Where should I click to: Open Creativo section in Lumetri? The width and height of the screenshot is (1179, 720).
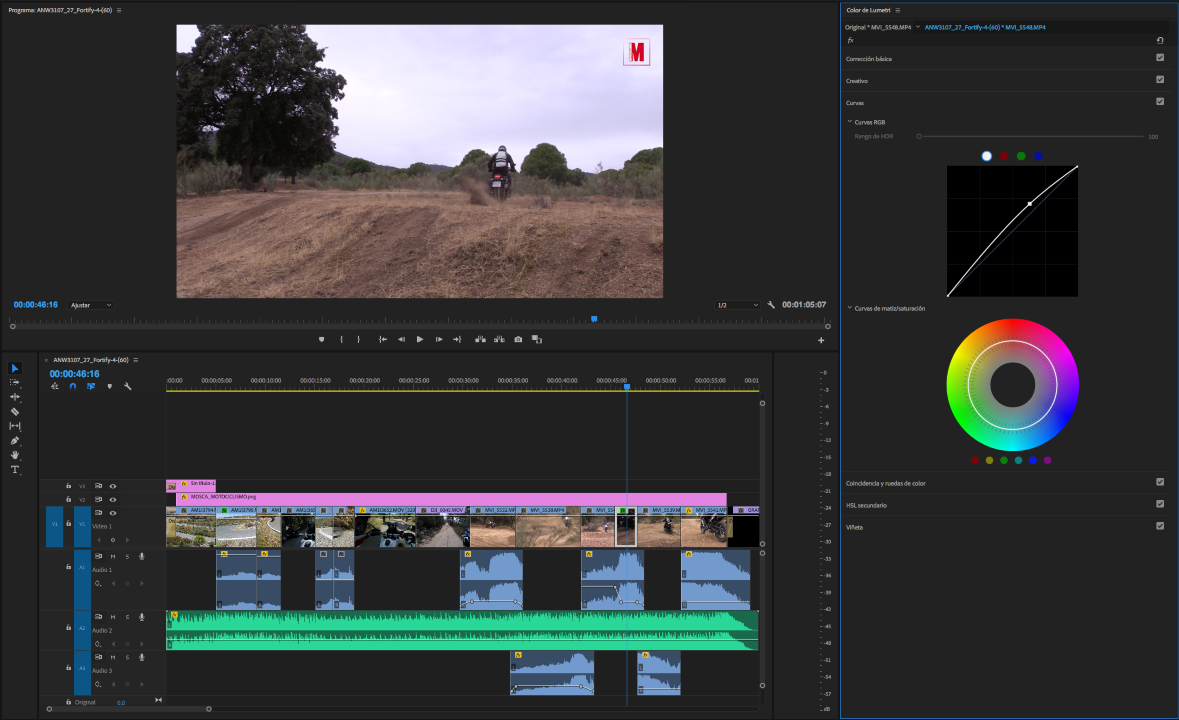pyautogui.click(x=856, y=80)
